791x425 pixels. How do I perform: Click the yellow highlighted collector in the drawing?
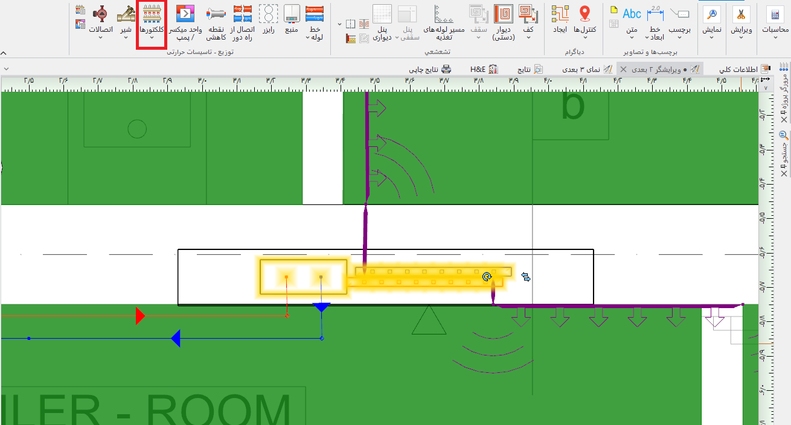[302, 277]
